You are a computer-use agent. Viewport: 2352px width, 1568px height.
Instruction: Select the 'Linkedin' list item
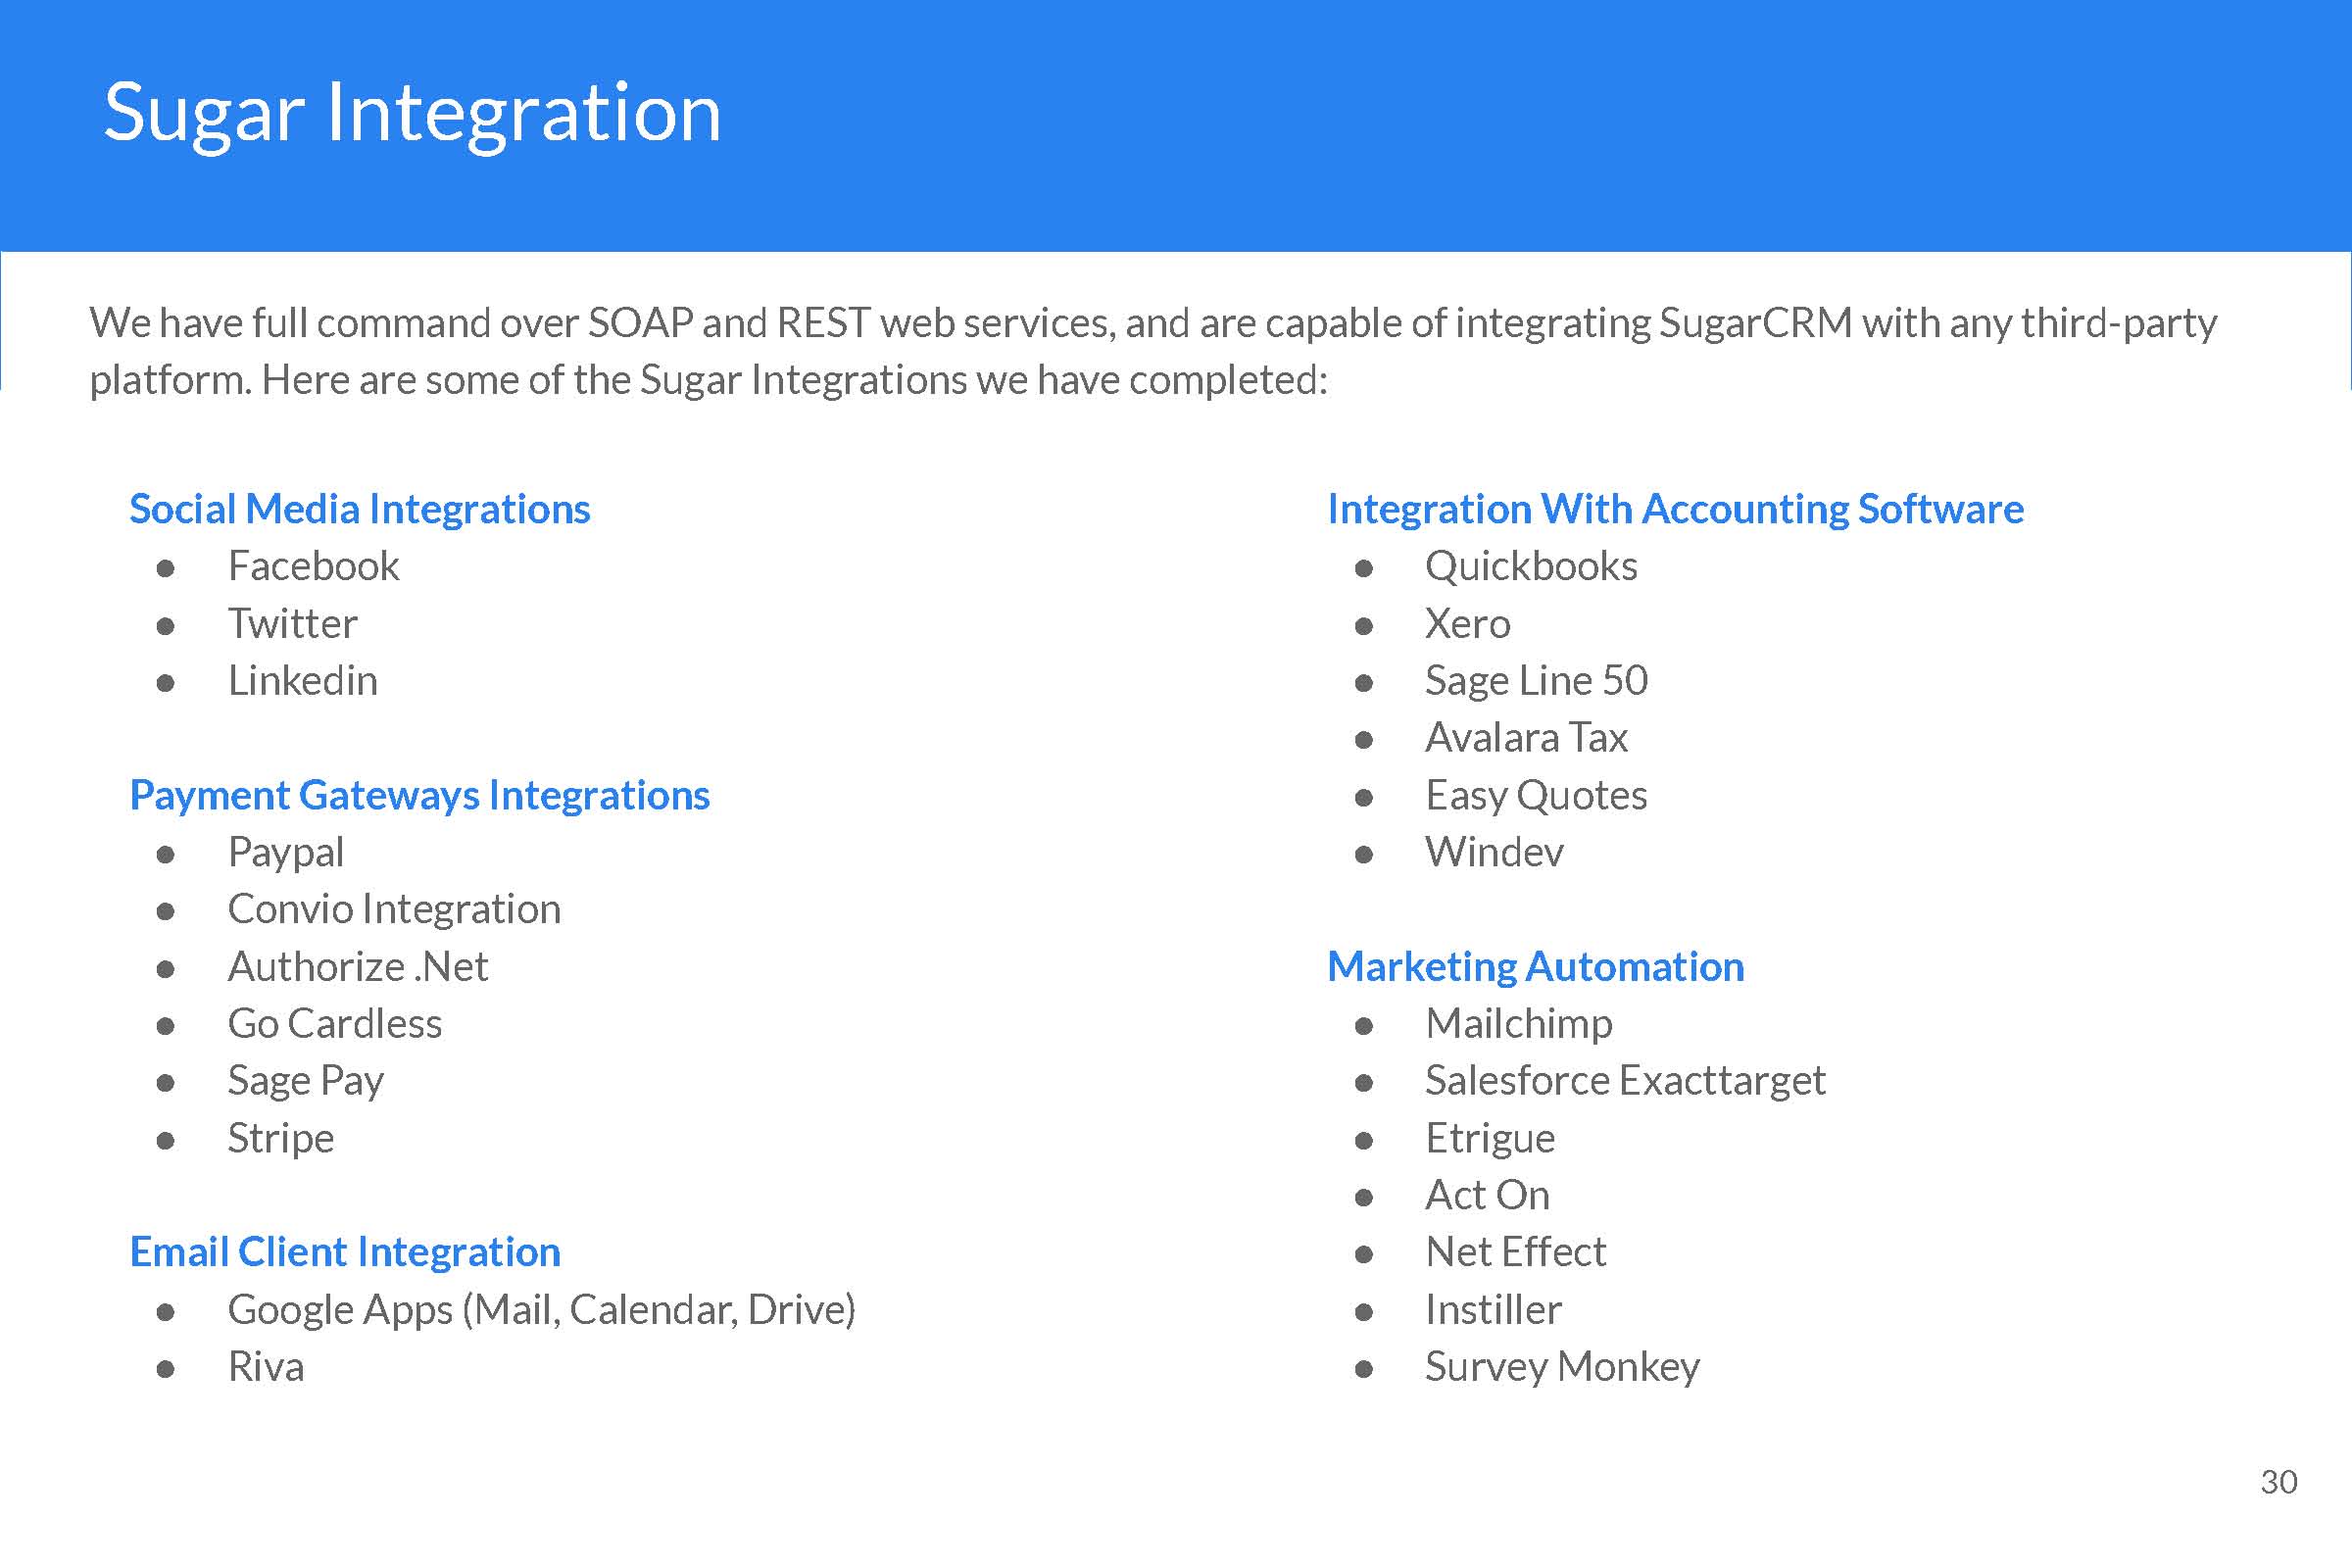[302, 680]
